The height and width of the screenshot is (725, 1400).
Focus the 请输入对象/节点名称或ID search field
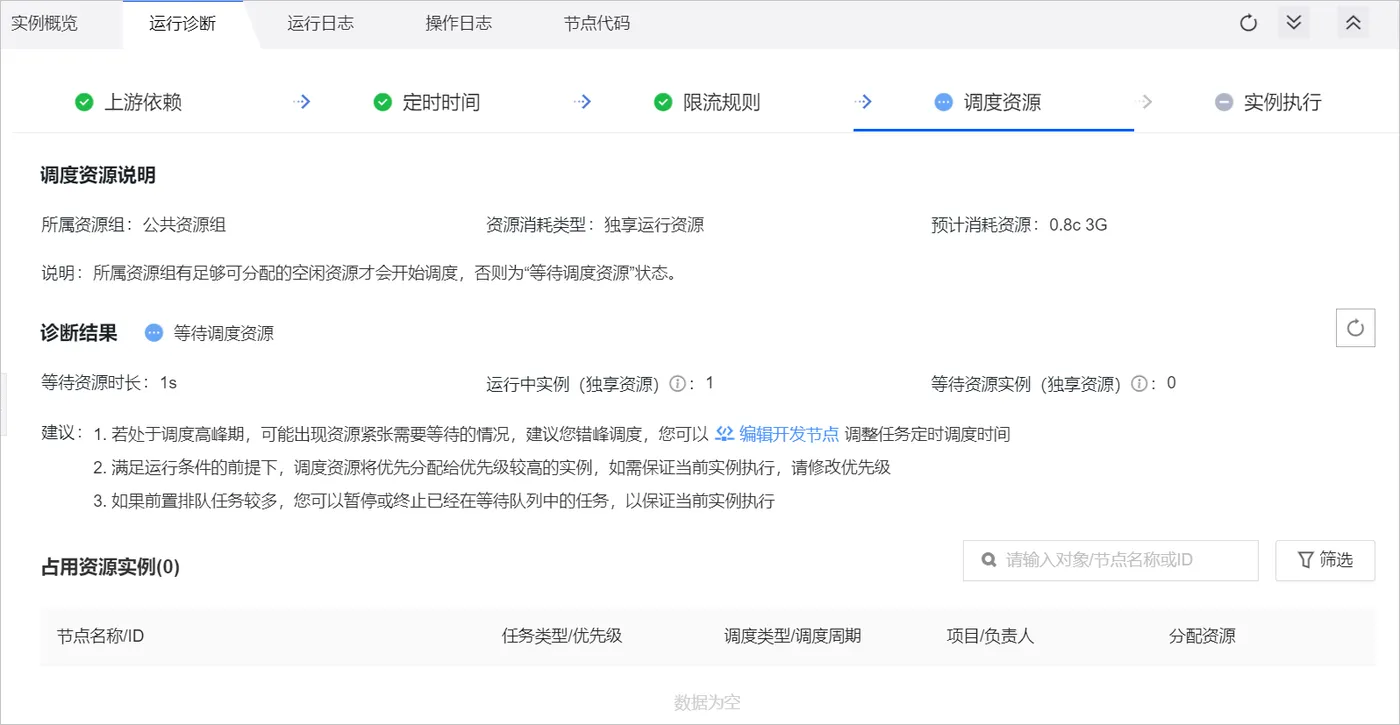pos(1110,560)
